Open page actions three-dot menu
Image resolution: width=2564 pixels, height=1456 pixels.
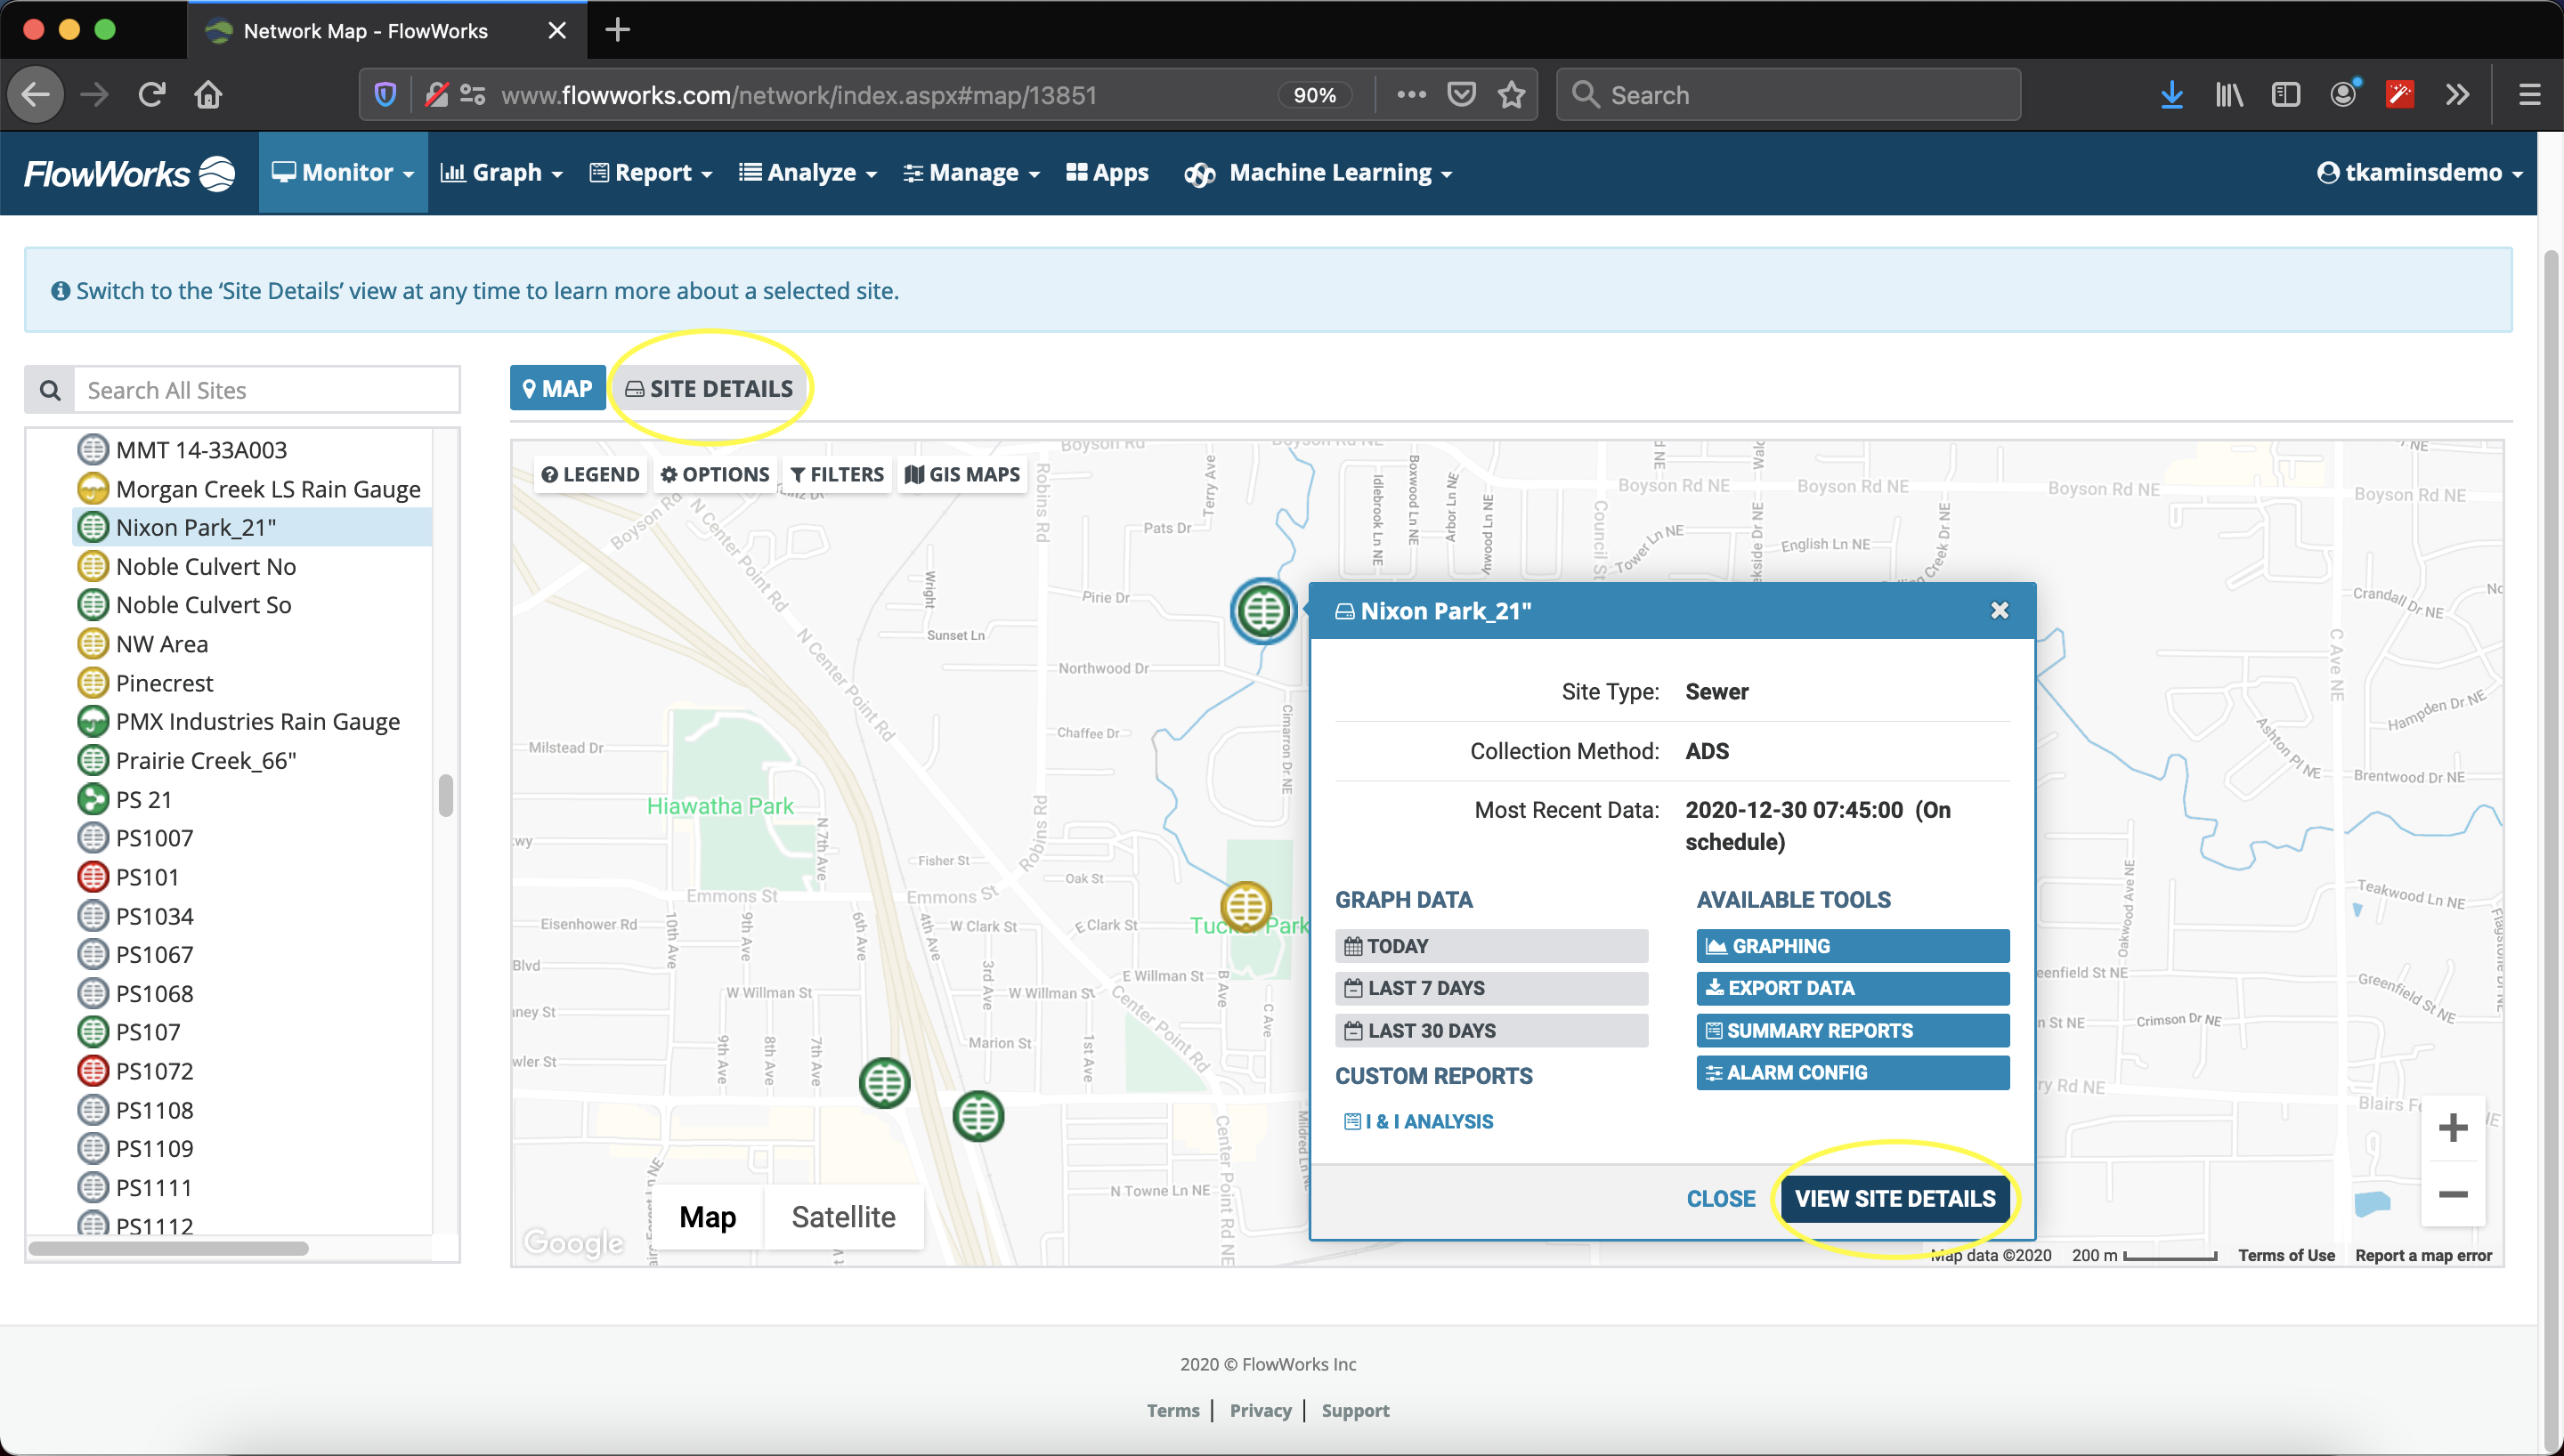pos(1411,95)
